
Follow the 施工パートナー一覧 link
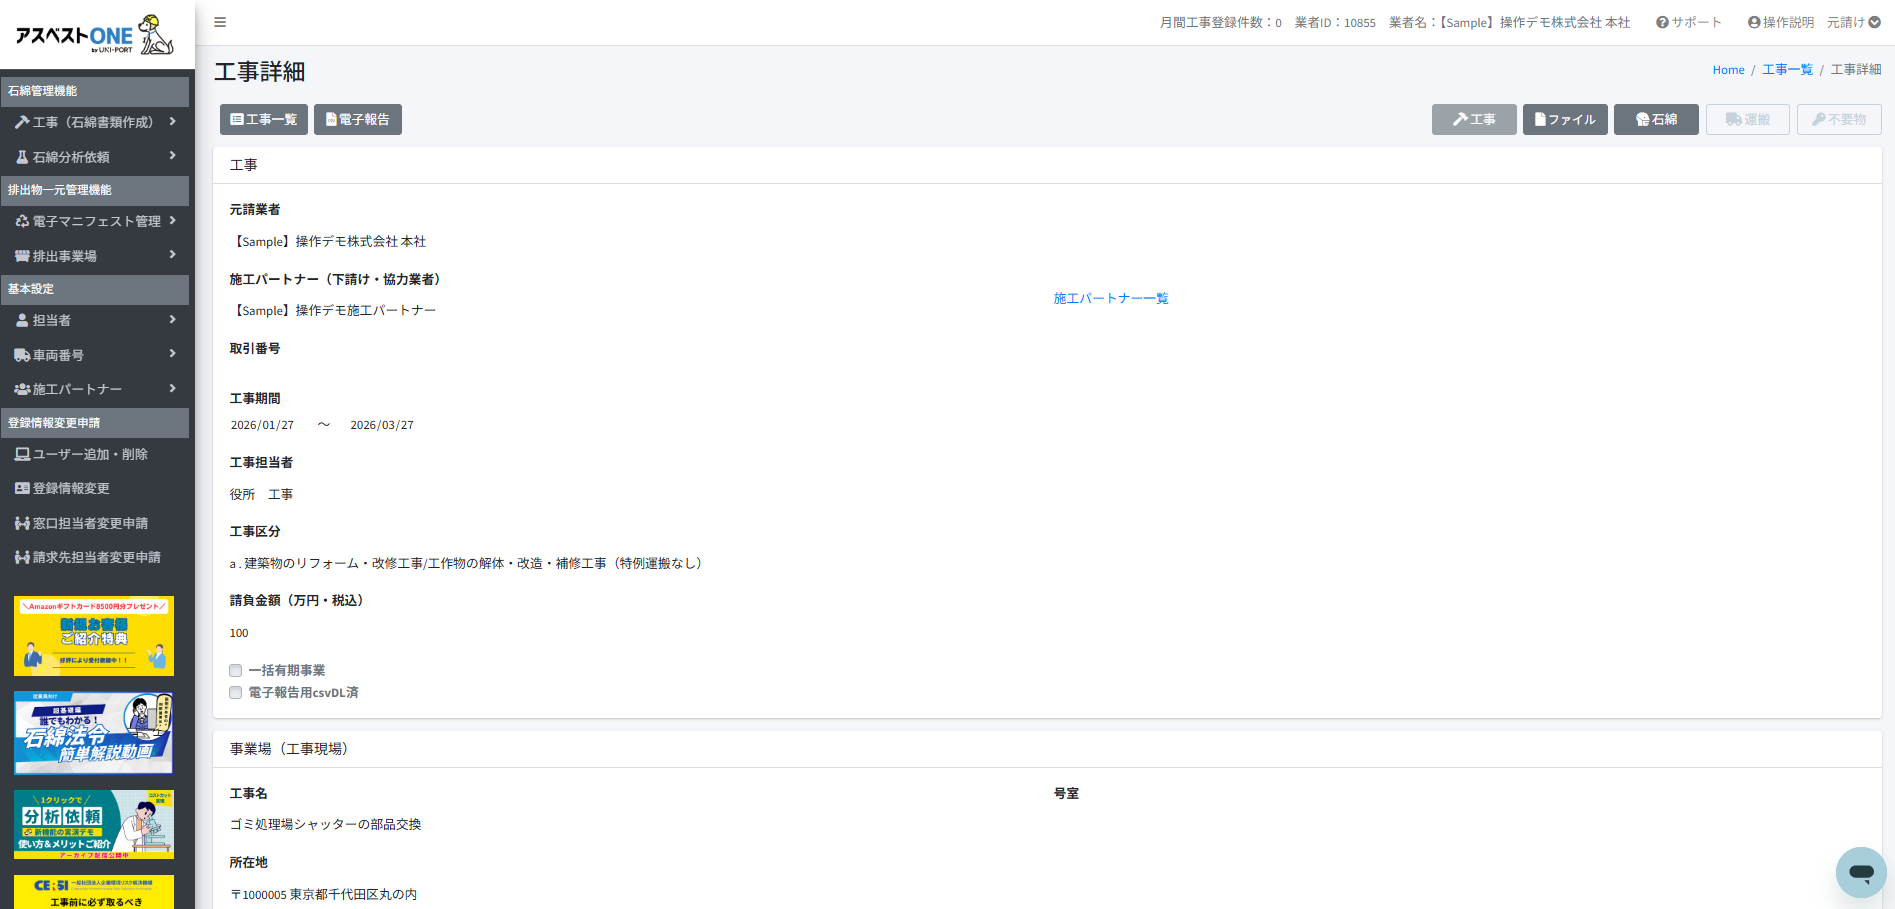(1110, 298)
